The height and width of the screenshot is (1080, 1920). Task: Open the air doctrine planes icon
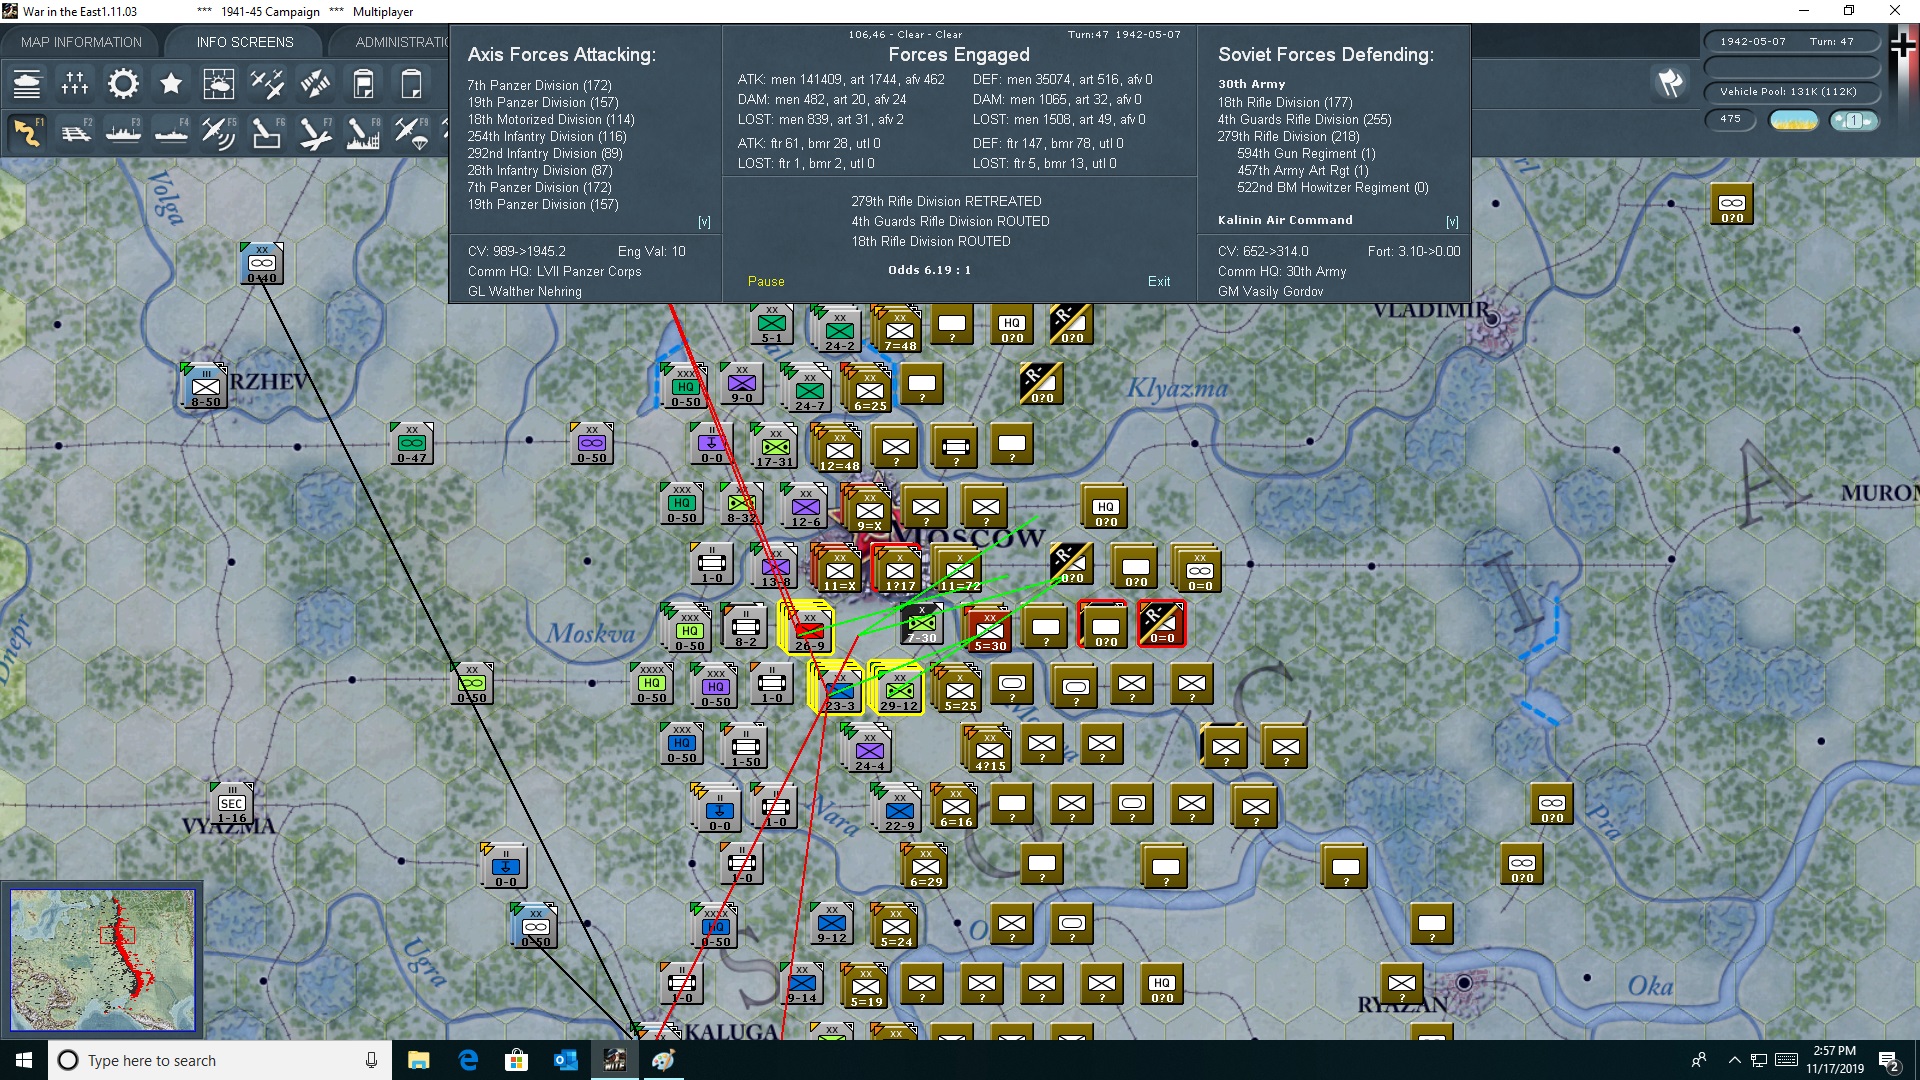click(x=267, y=84)
